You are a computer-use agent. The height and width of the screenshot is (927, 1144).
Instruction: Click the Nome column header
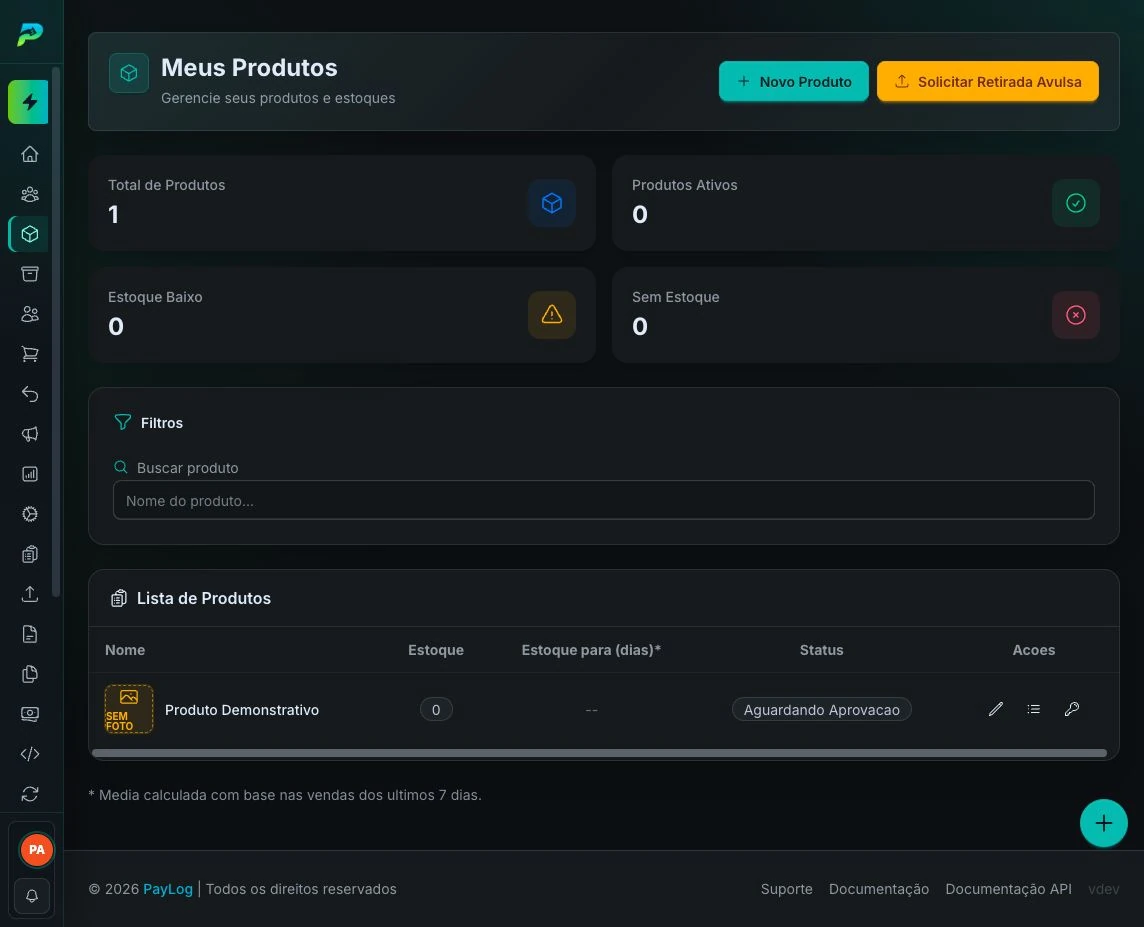point(125,650)
